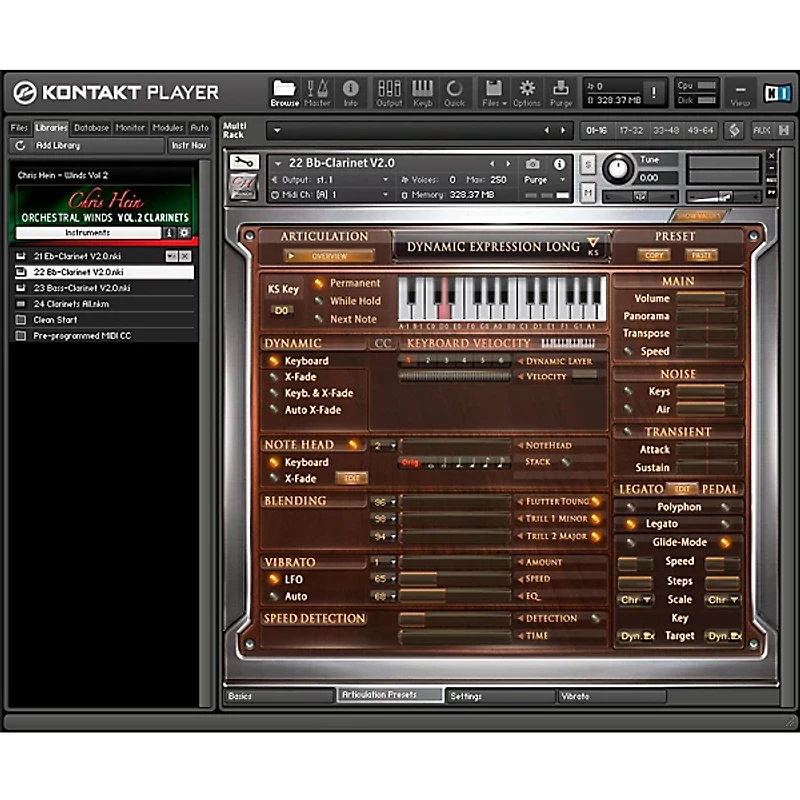This screenshot has height=800, width=800.
Task: Click the refresh libraries icon
Action: point(20,145)
